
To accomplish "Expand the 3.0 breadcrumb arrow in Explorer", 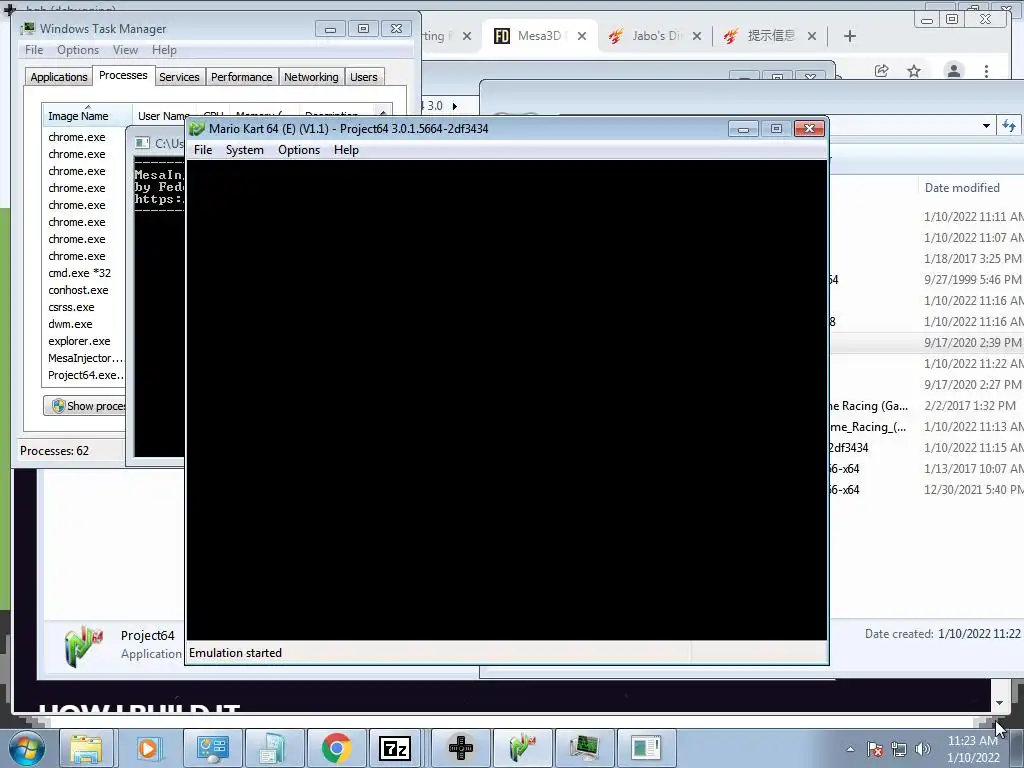I will pyautogui.click(x=455, y=106).
